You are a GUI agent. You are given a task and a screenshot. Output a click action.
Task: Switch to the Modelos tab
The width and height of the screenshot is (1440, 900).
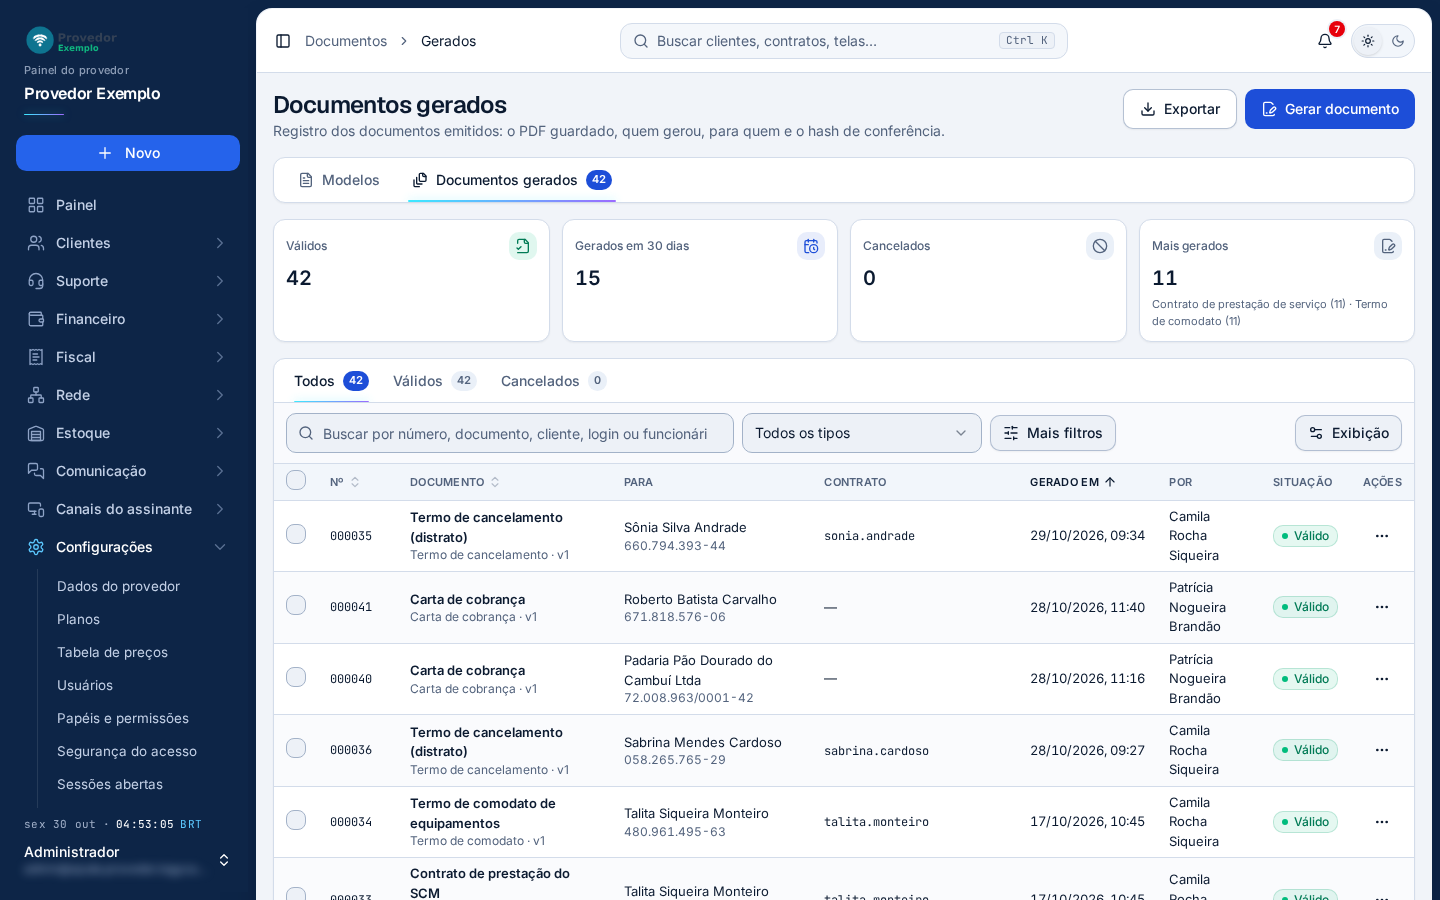(339, 180)
